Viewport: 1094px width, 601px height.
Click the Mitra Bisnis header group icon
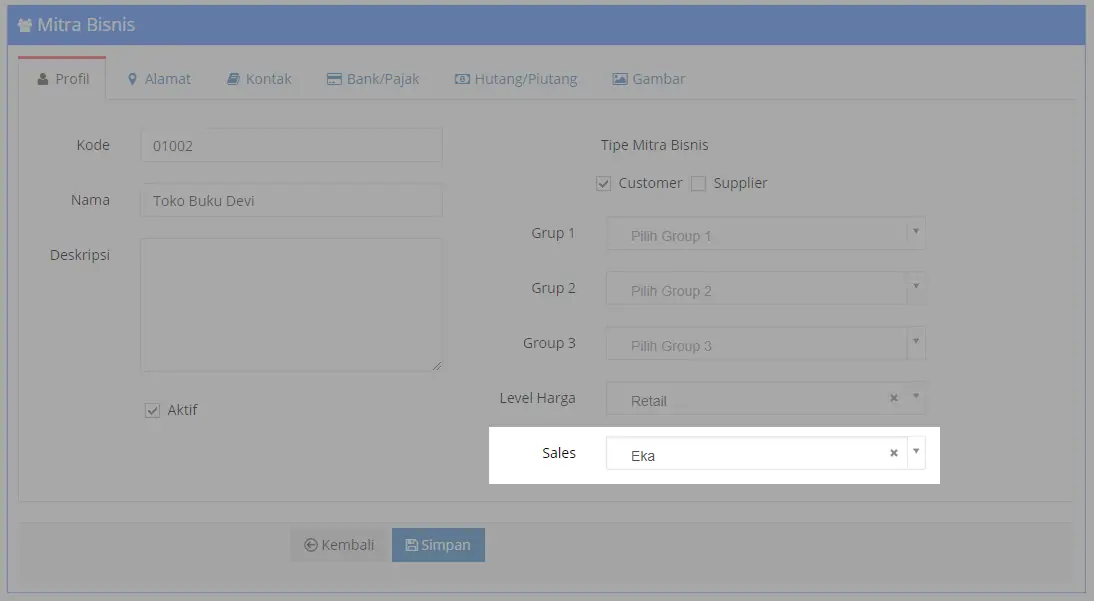click(x=25, y=25)
